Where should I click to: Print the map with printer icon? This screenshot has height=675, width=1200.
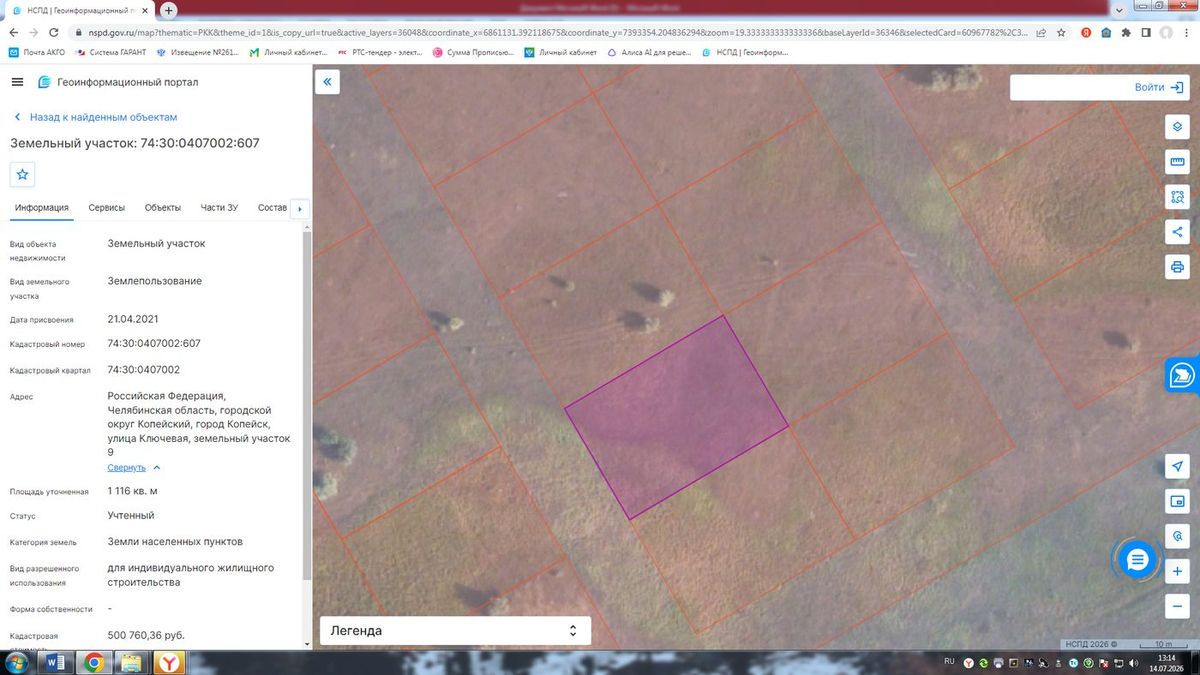click(1177, 267)
